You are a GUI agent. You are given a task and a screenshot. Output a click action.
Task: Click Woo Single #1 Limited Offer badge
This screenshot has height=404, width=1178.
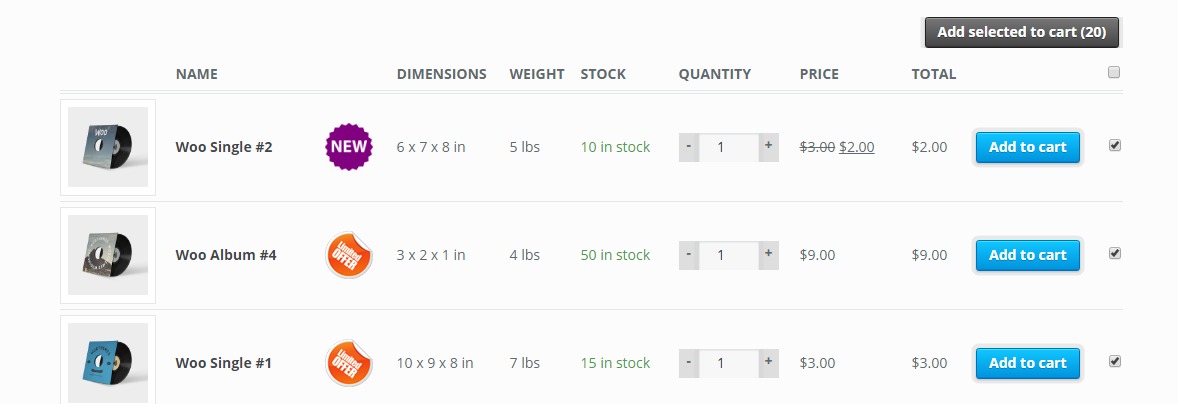(349, 363)
